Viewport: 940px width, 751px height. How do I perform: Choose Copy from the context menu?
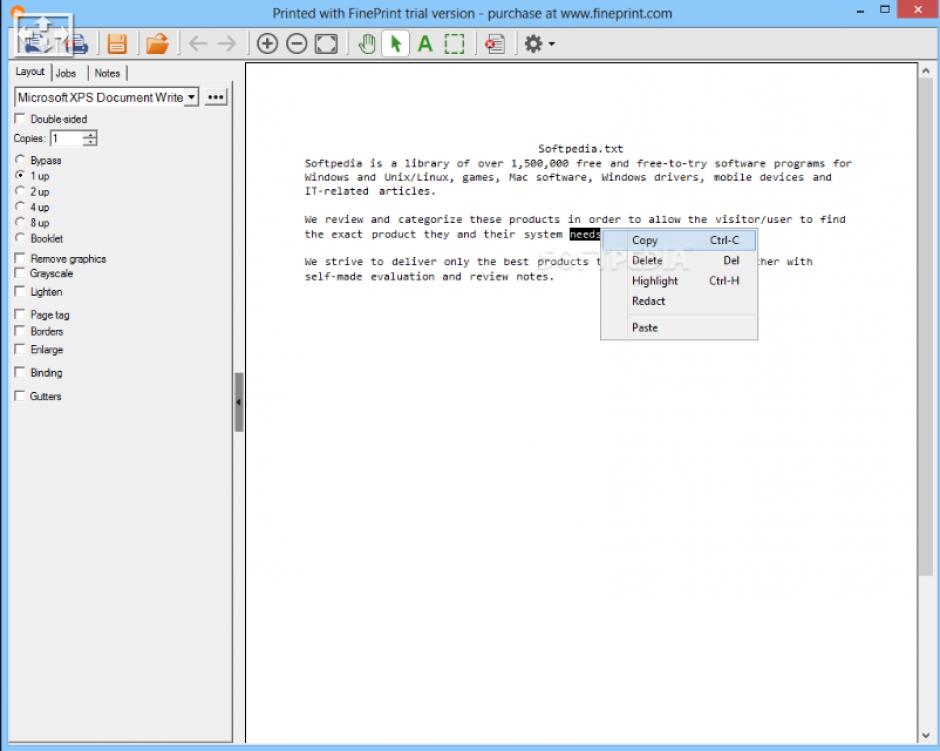coord(679,240)
